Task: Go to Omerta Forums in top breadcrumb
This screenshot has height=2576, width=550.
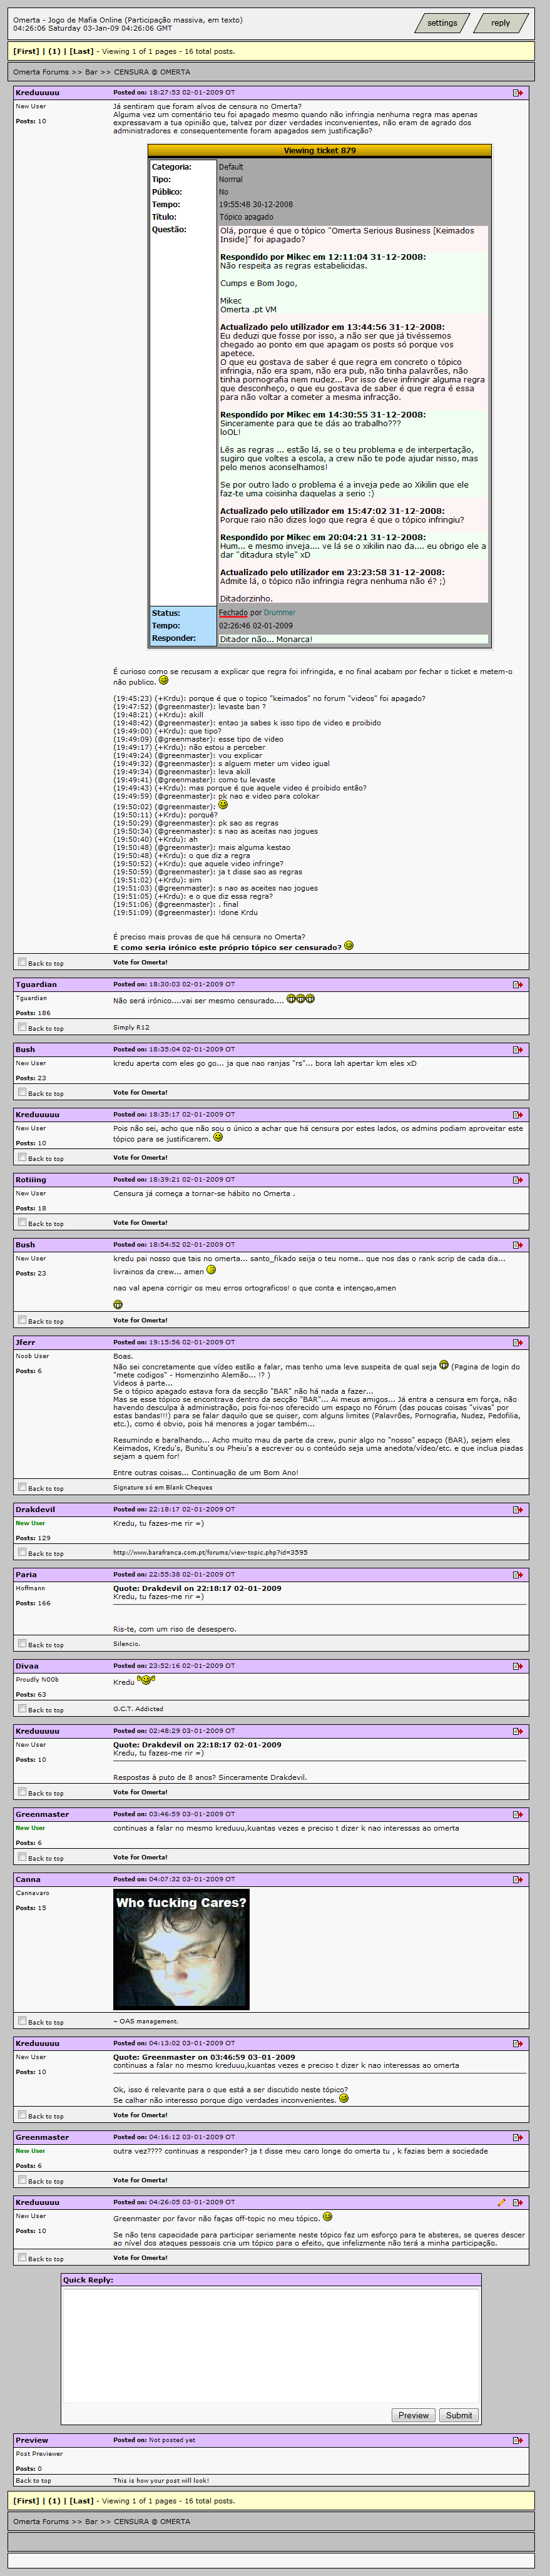Action: tap(41, 72)
